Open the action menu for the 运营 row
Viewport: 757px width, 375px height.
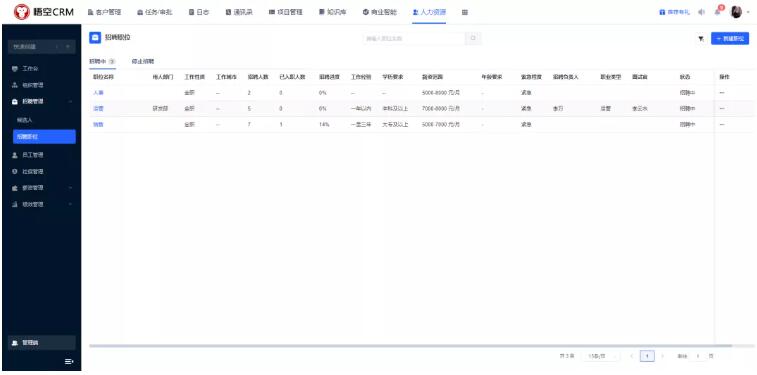[722, 109]
